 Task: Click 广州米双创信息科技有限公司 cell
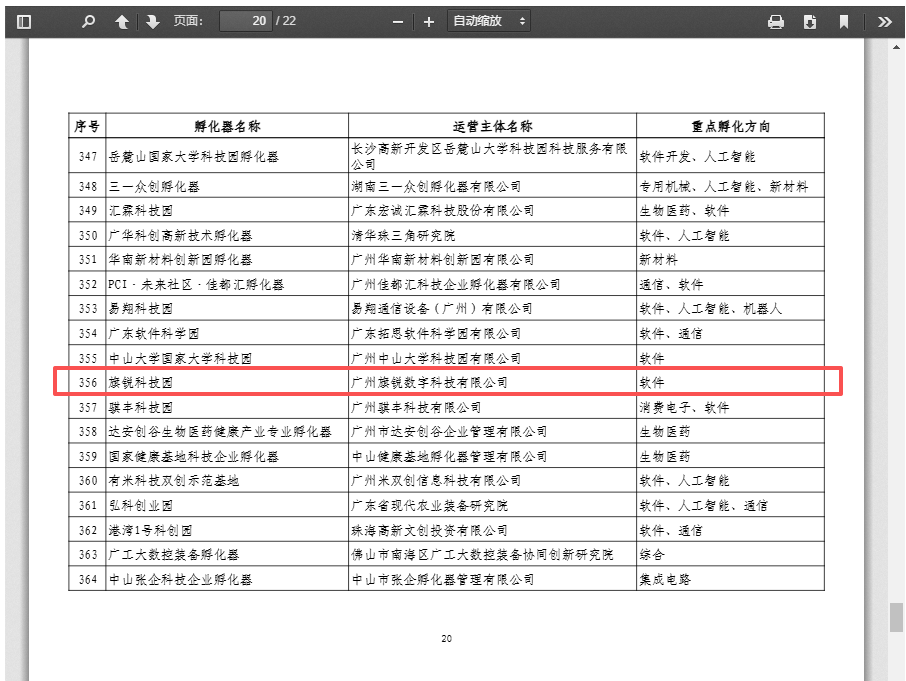(x=492, y=481)
